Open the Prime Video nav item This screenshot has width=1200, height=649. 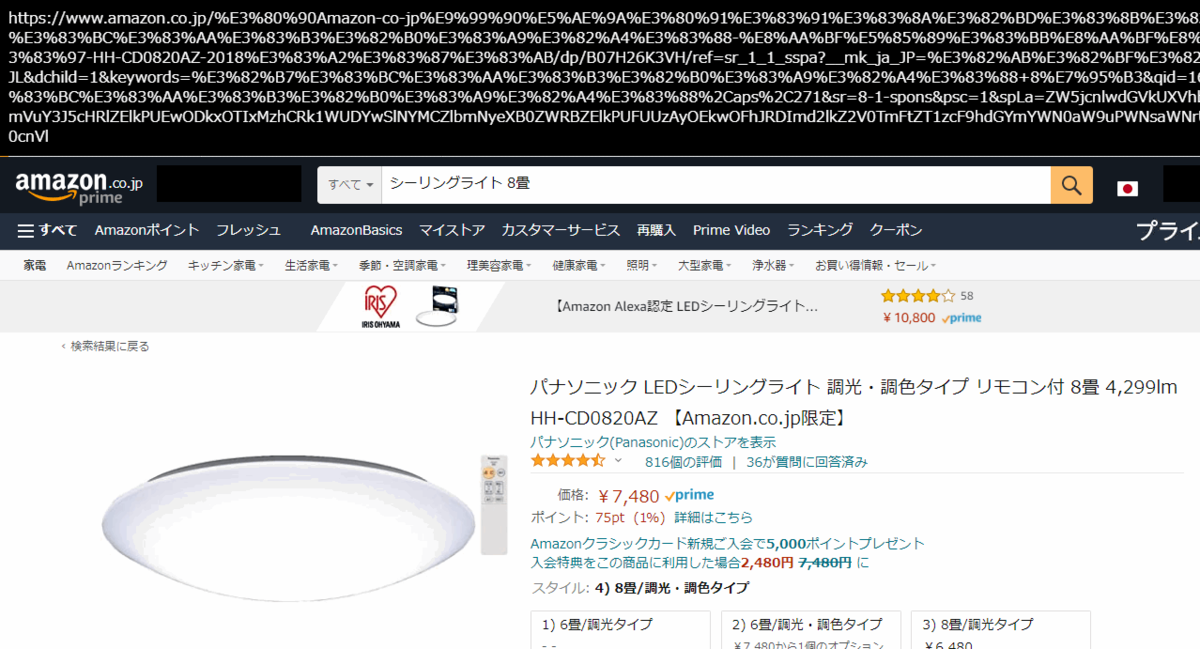(x=731, y=230)
